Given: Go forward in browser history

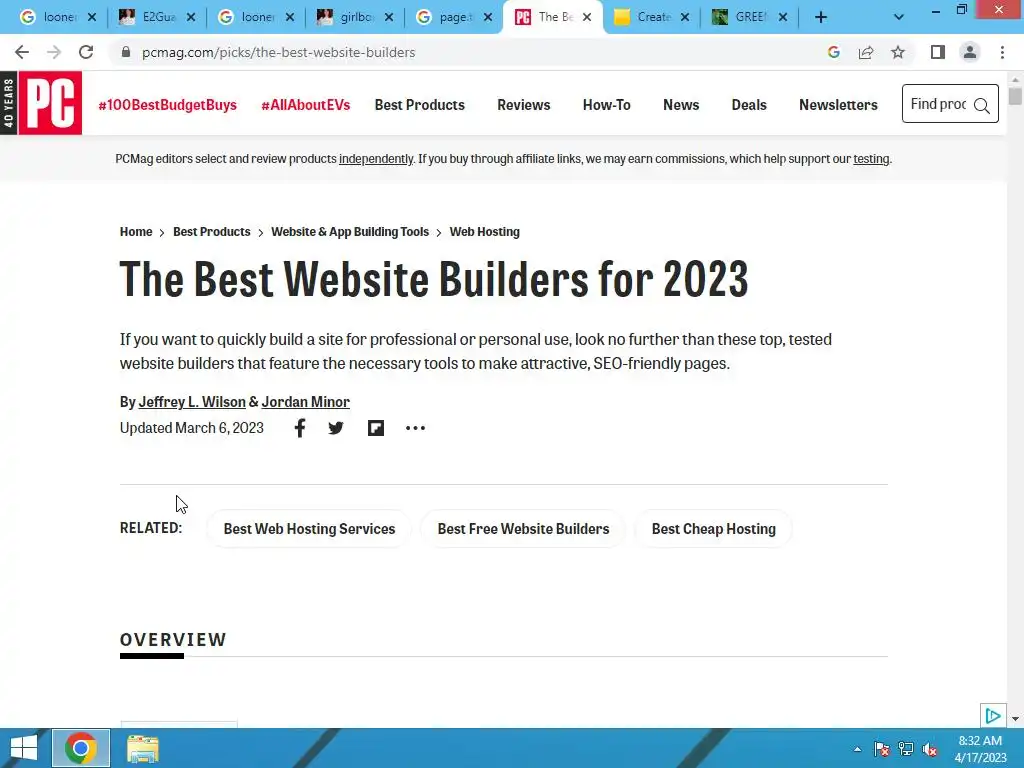Looking at the screenshot, I should click(54, 52).
